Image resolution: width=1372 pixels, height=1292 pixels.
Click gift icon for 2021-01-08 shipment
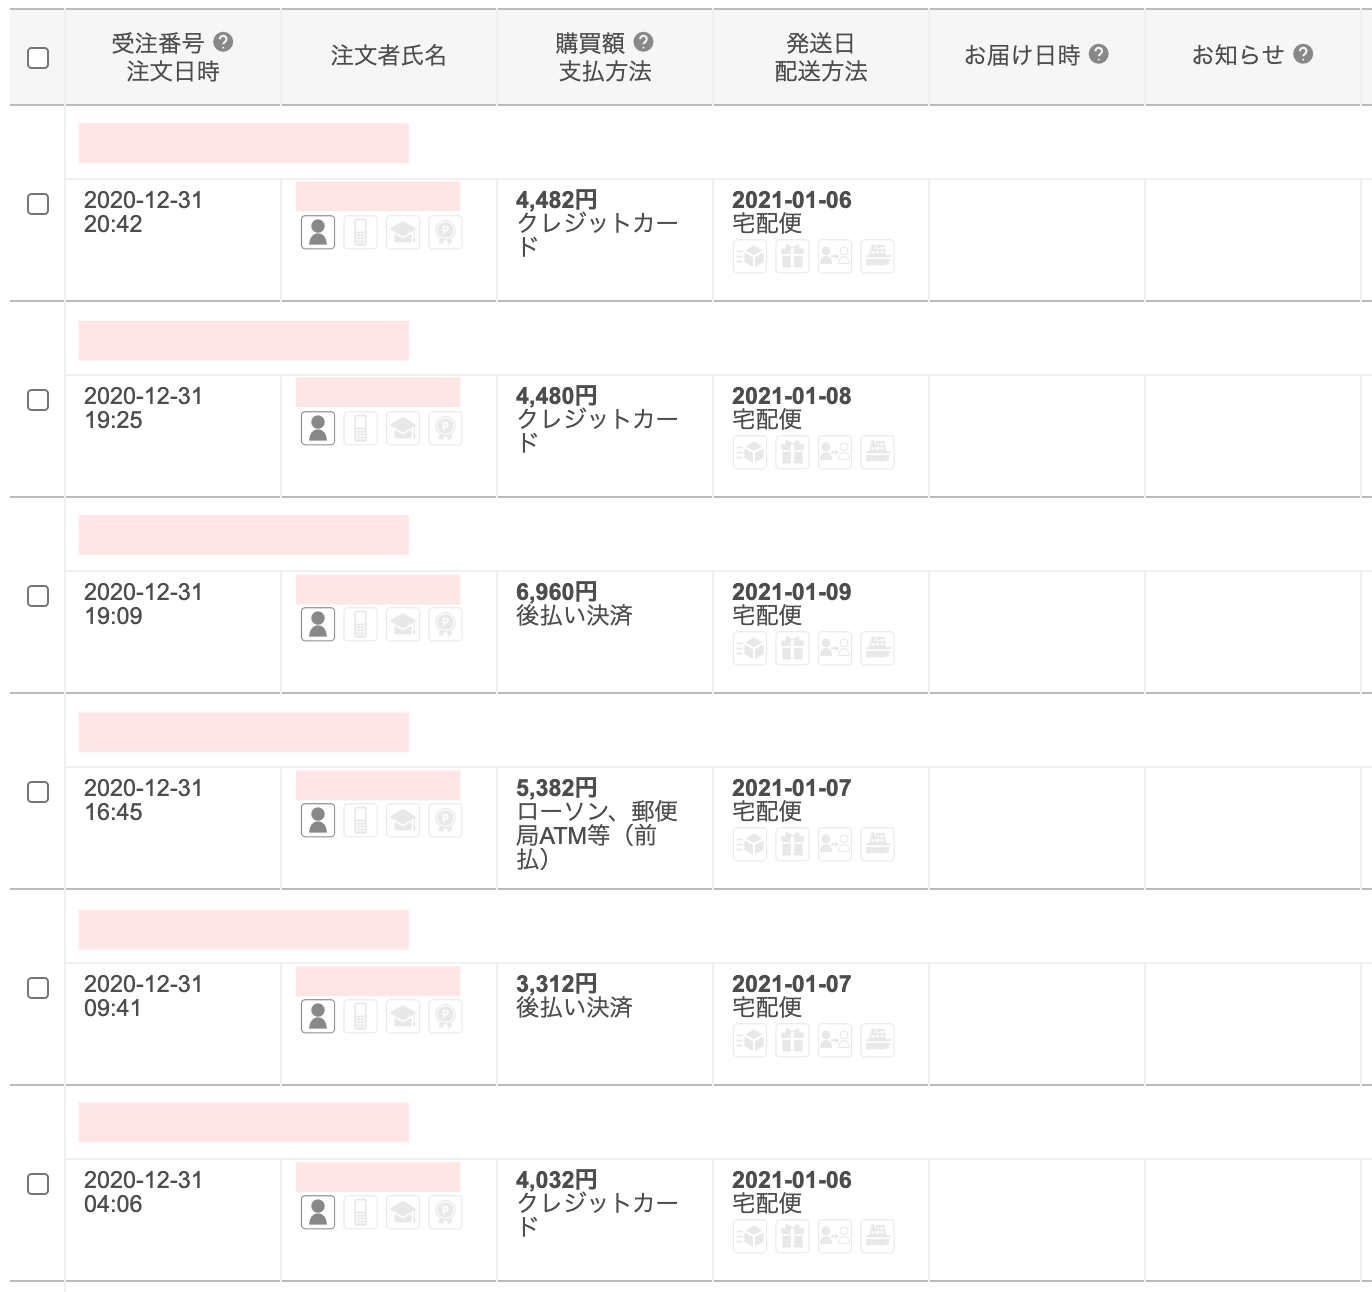[792, 453]
